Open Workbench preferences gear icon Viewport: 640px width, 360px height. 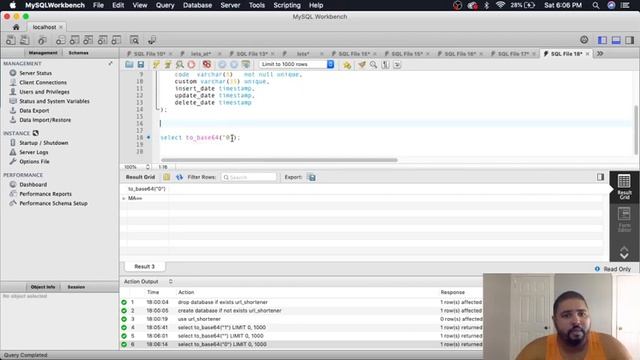pos(584,40)
